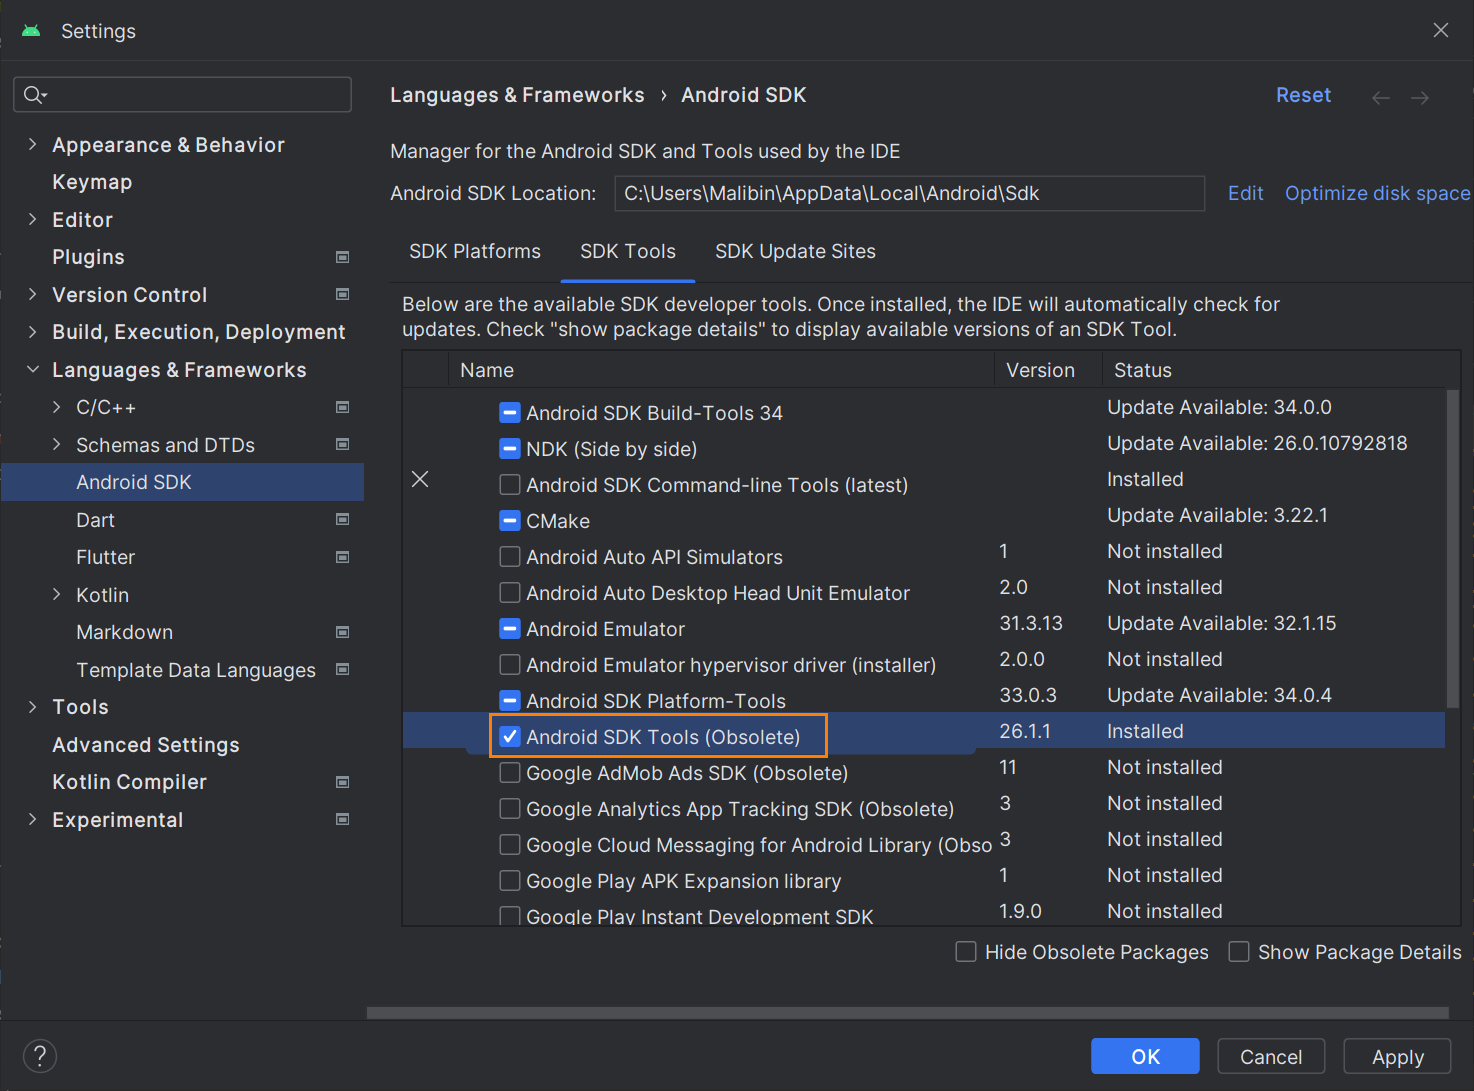Close the Settings dialog
The height and width of the screenshot is (1091, 1474).
1441,30
